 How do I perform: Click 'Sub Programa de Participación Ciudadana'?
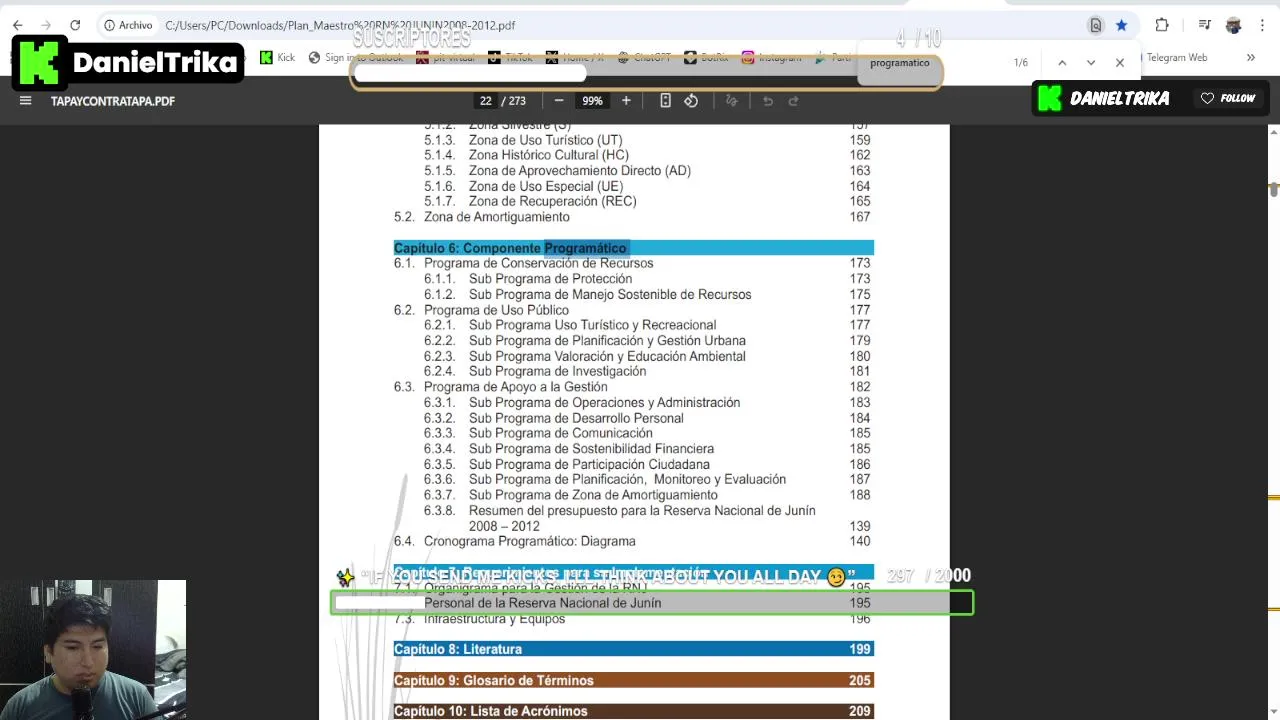coord(589,464)
